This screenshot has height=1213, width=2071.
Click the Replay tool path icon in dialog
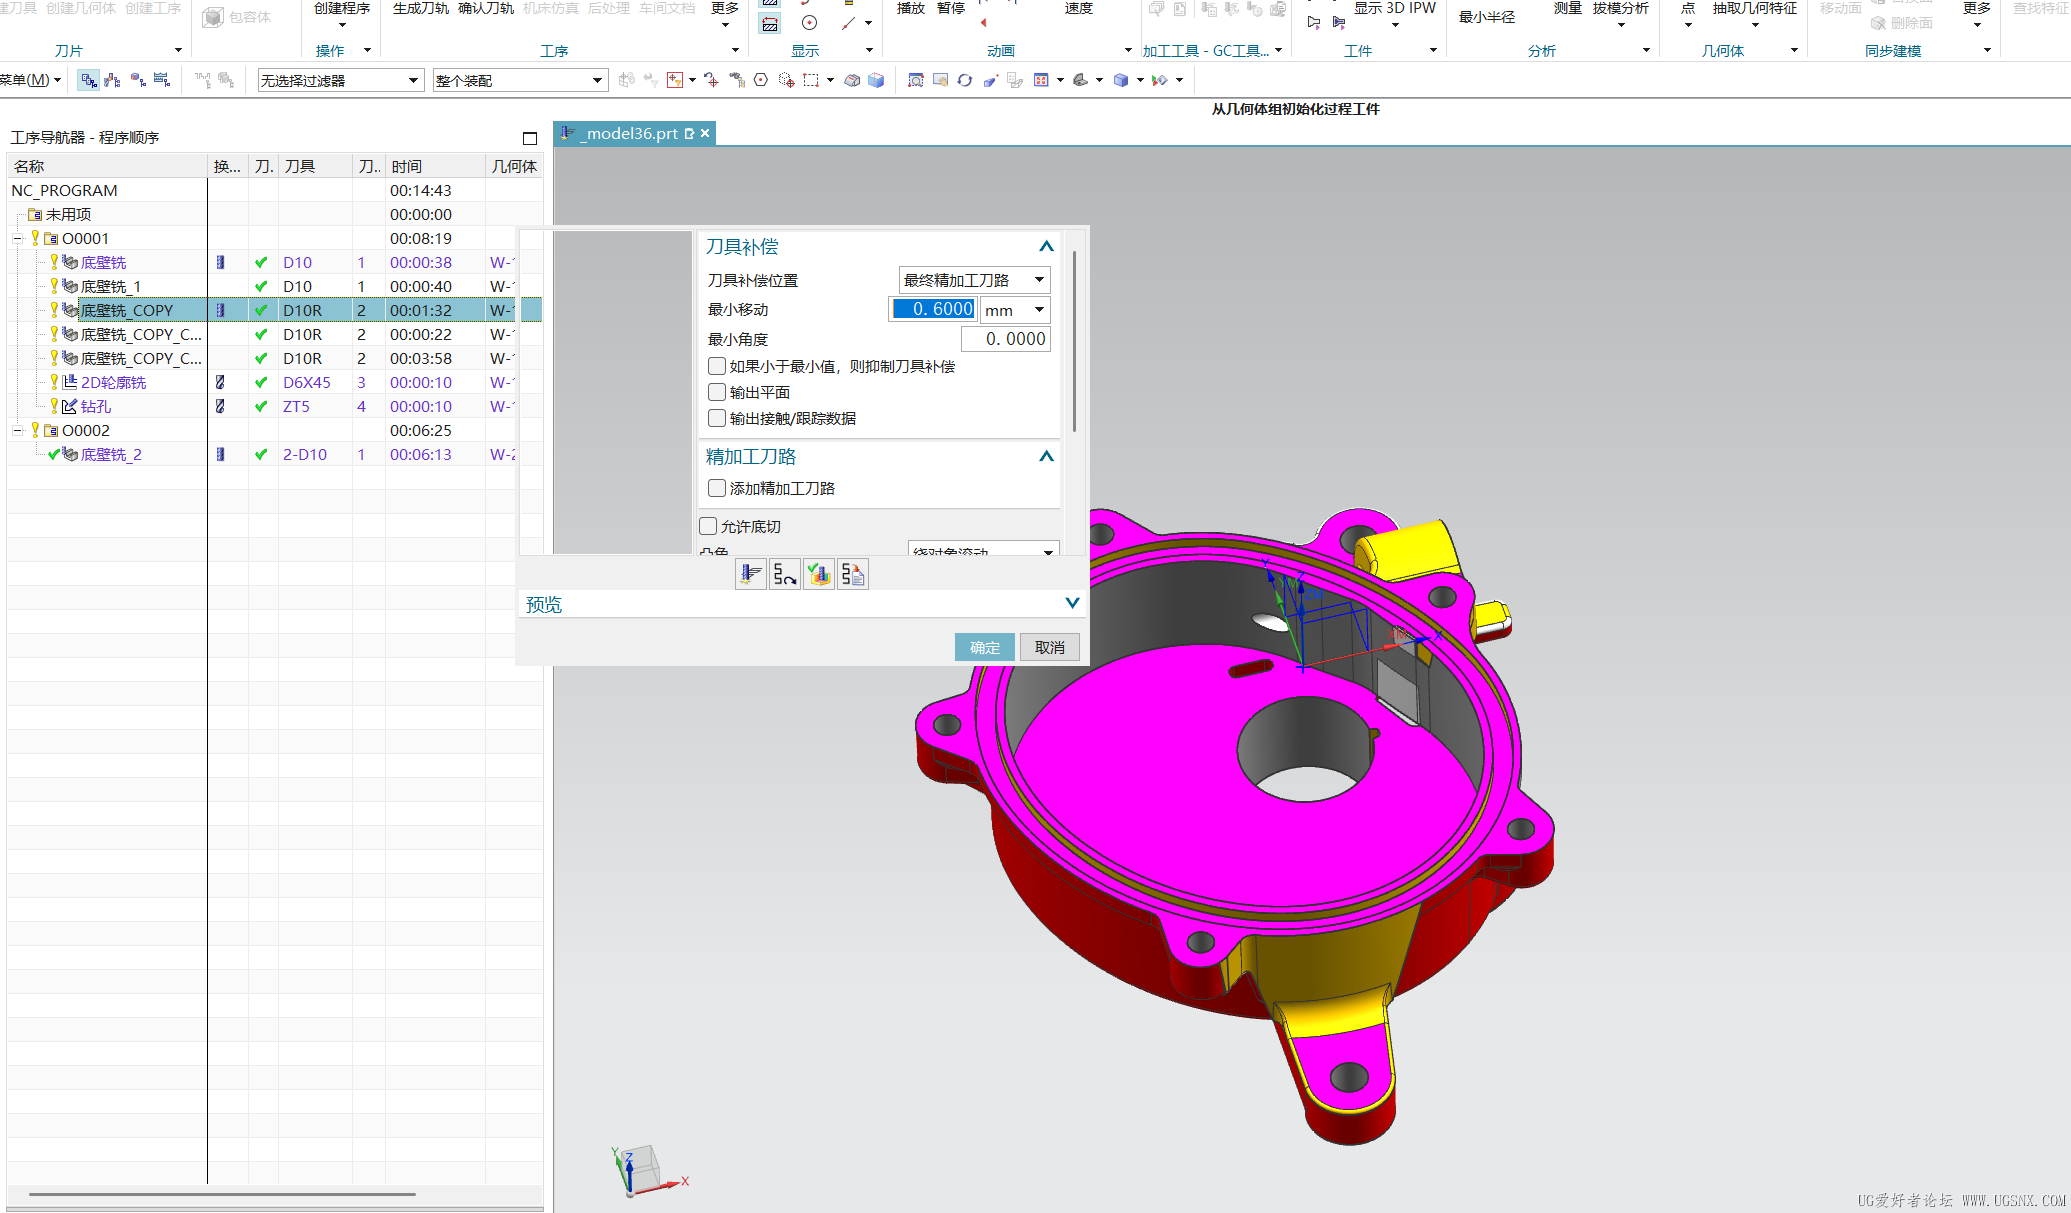[785, 574]
